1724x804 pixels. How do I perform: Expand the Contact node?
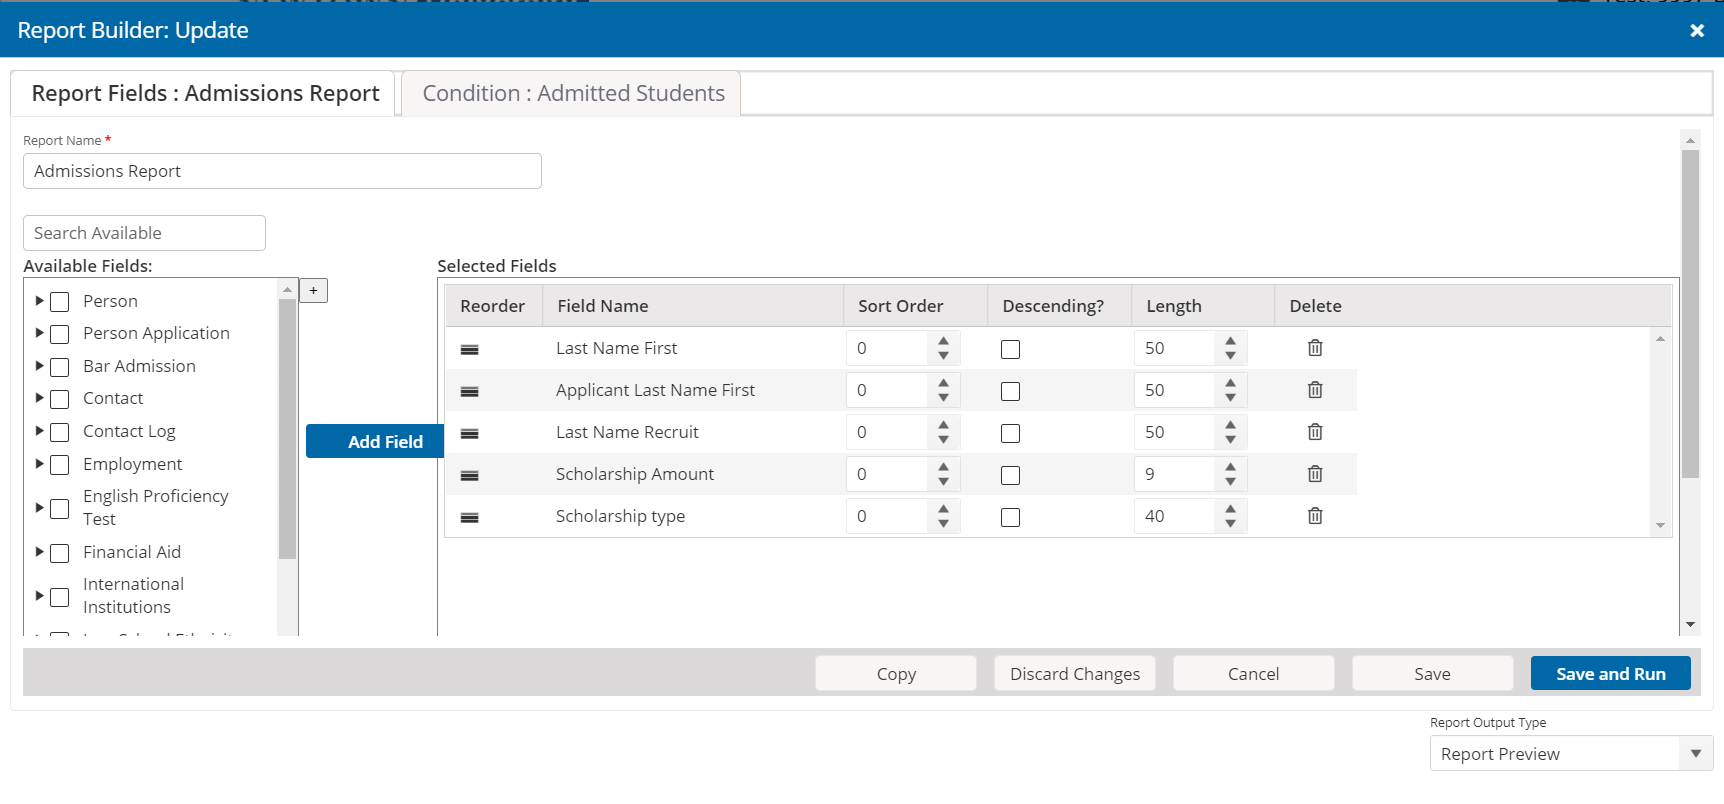point(39,397)
